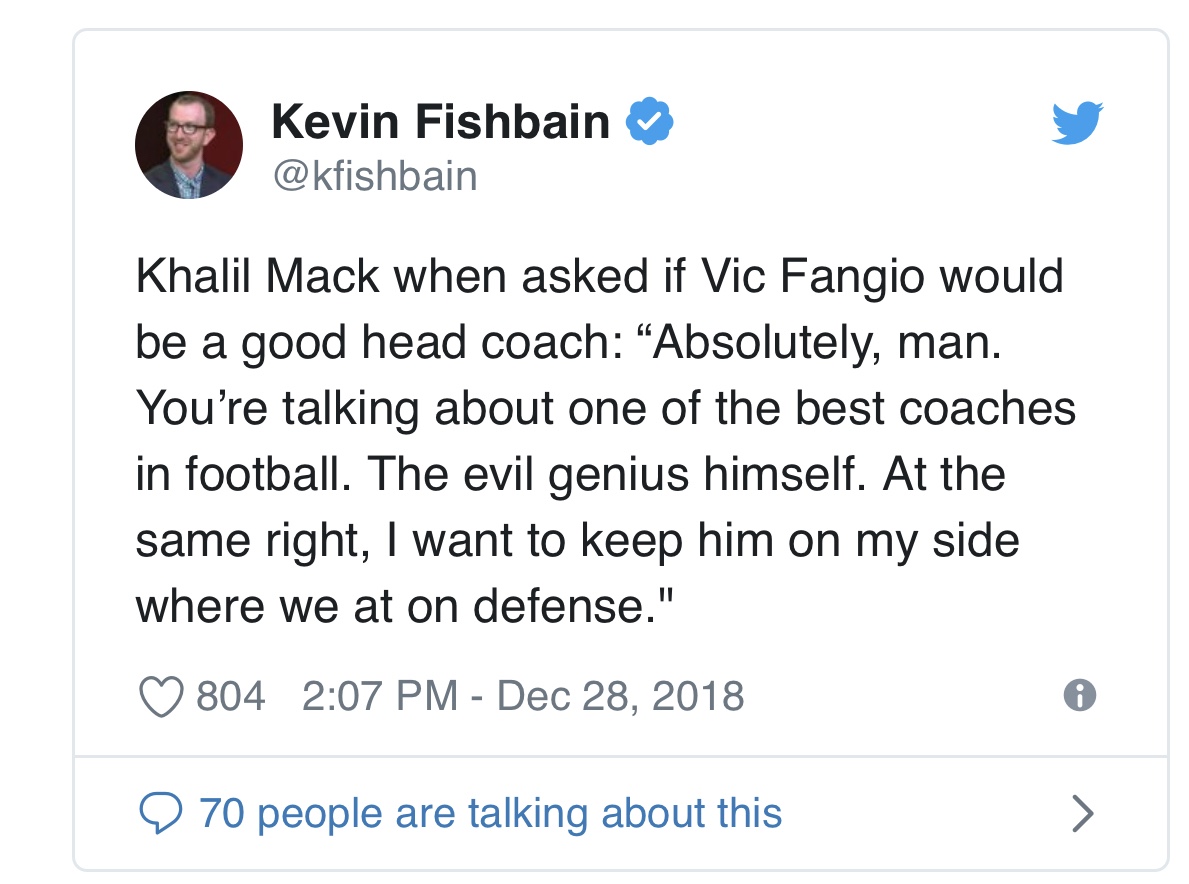Click the blue verified badge
Image resolution: width=1189 pixels, height=884 pixels.
(x=649, y=123)
